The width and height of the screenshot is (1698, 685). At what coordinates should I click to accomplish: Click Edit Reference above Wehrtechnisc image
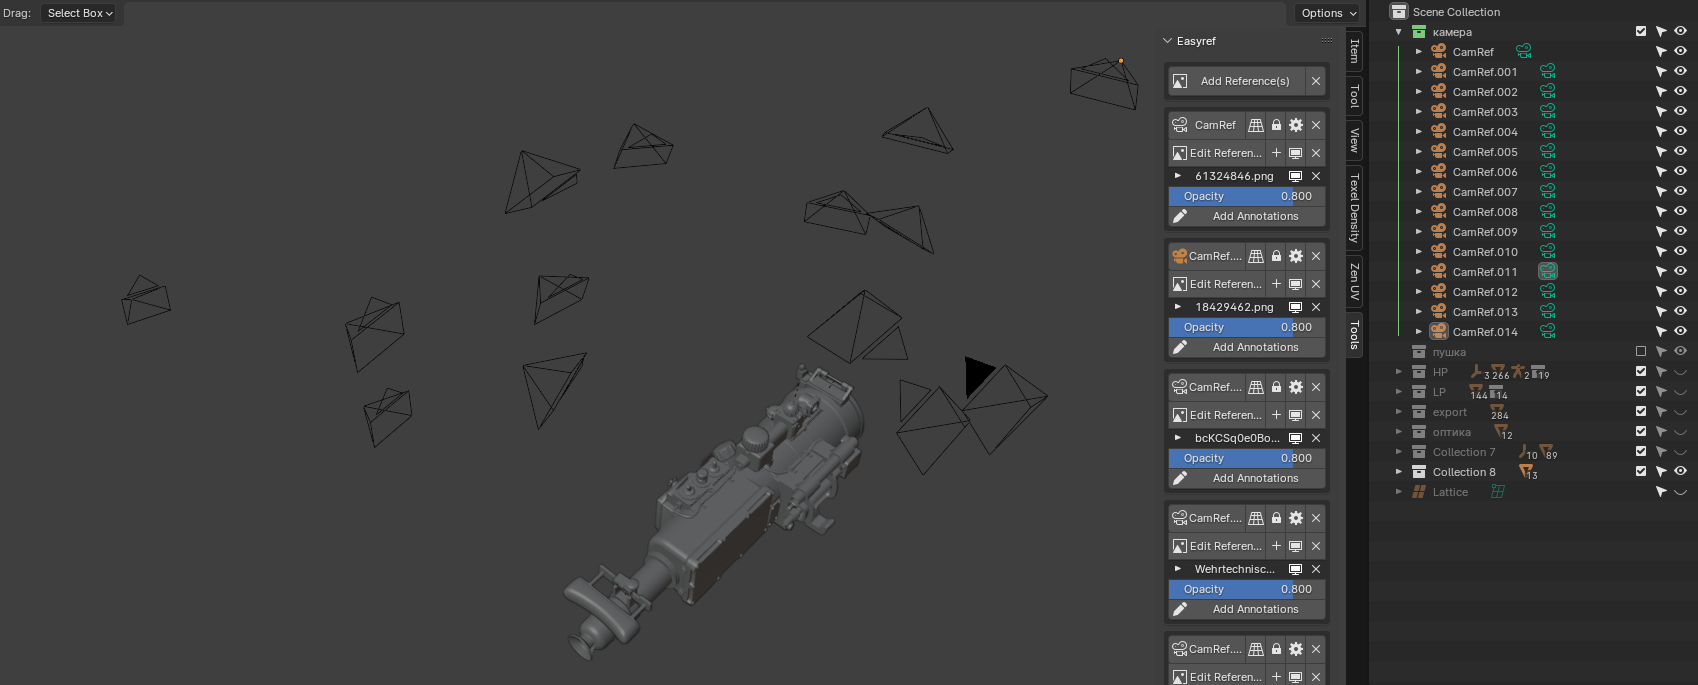1217,546
